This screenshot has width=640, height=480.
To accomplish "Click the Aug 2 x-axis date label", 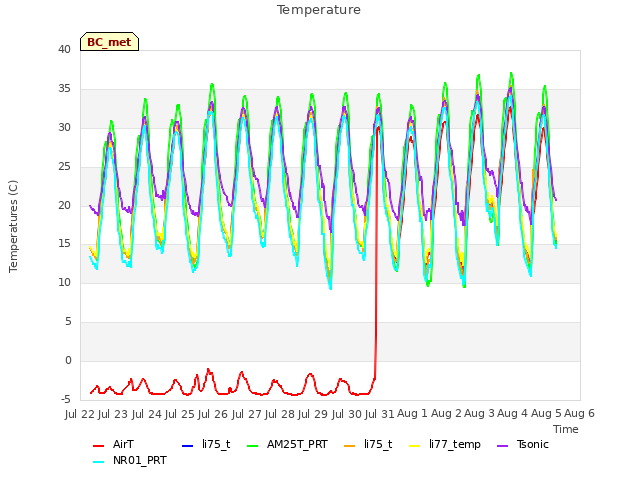I will [446, 414].
